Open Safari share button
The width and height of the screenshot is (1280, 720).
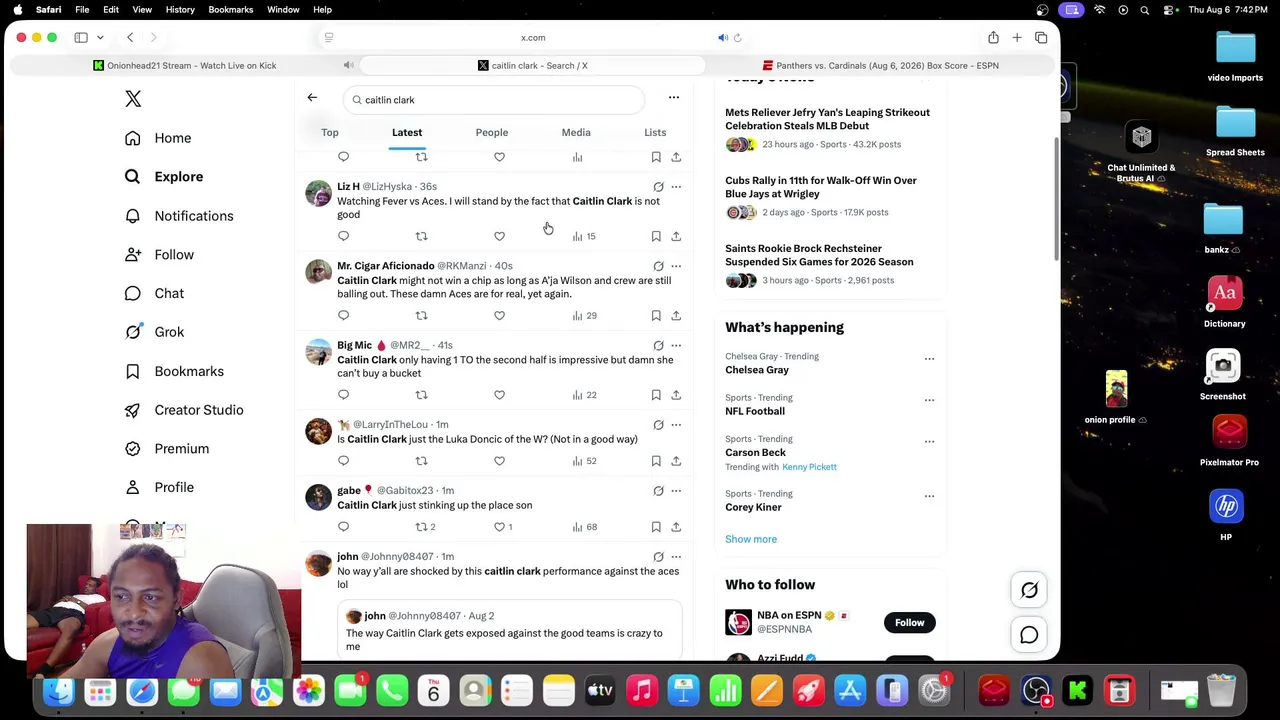pos(993,38)
